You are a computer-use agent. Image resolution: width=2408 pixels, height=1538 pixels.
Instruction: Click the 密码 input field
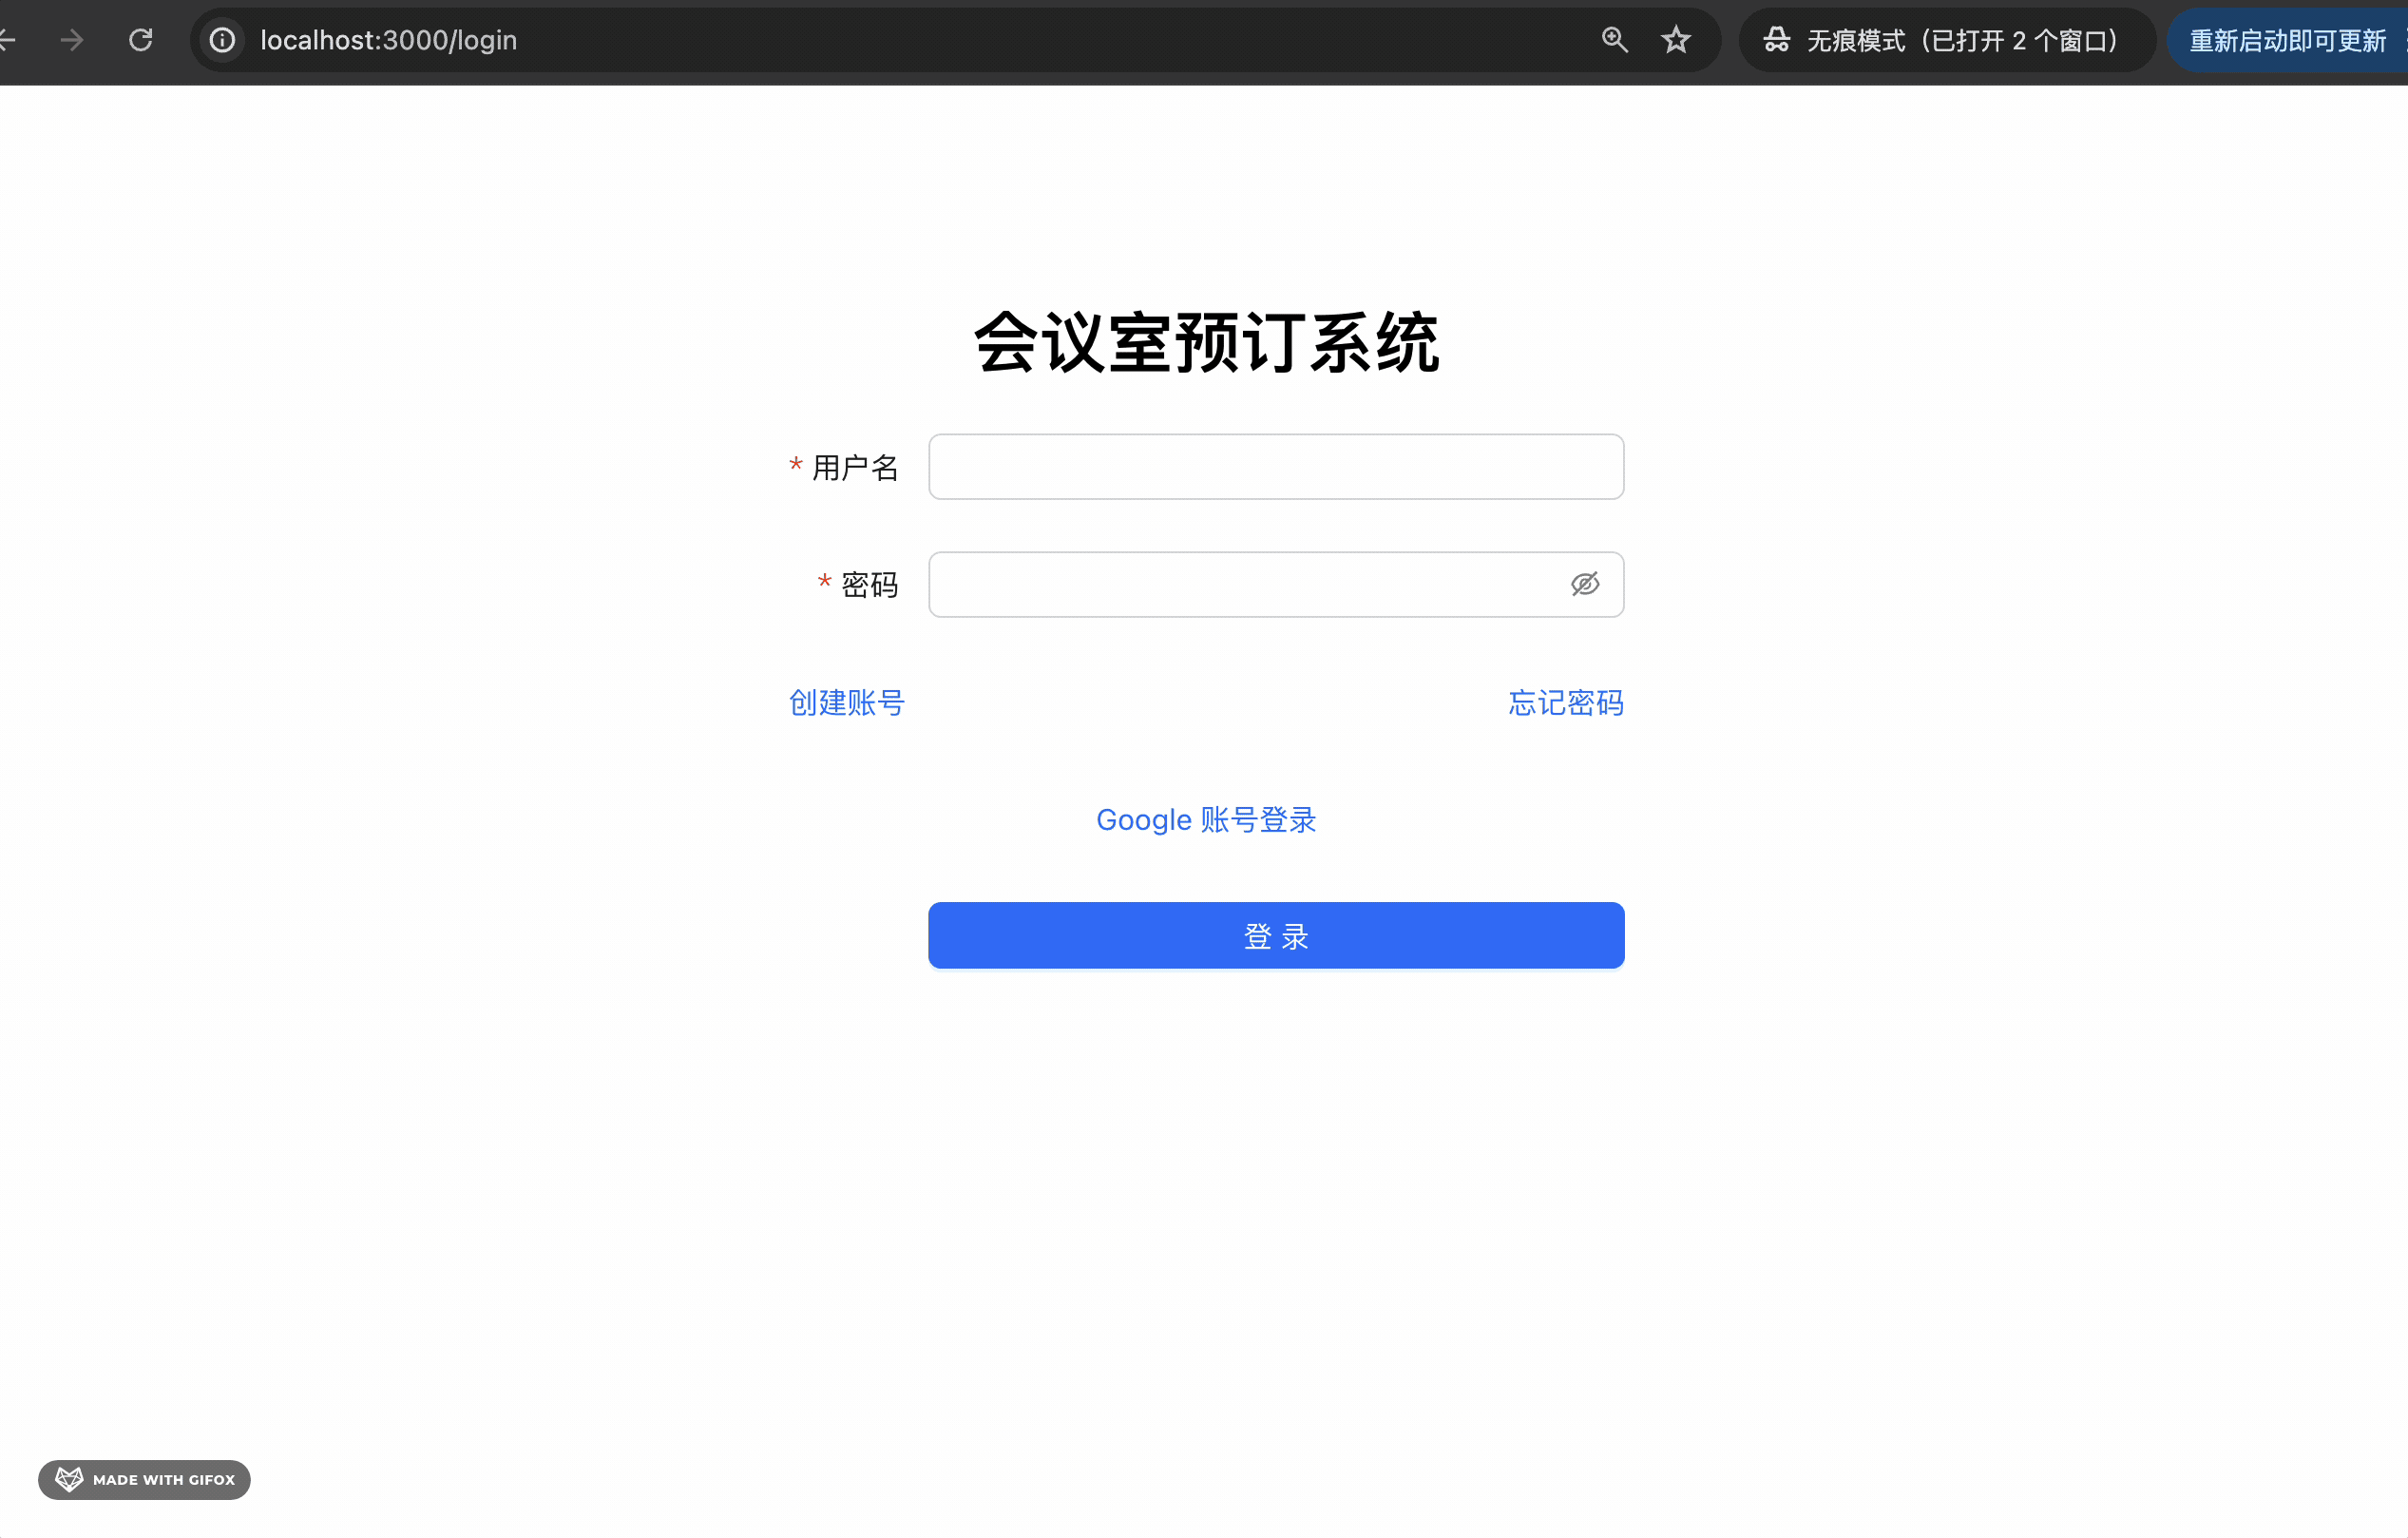point(1240,584)
